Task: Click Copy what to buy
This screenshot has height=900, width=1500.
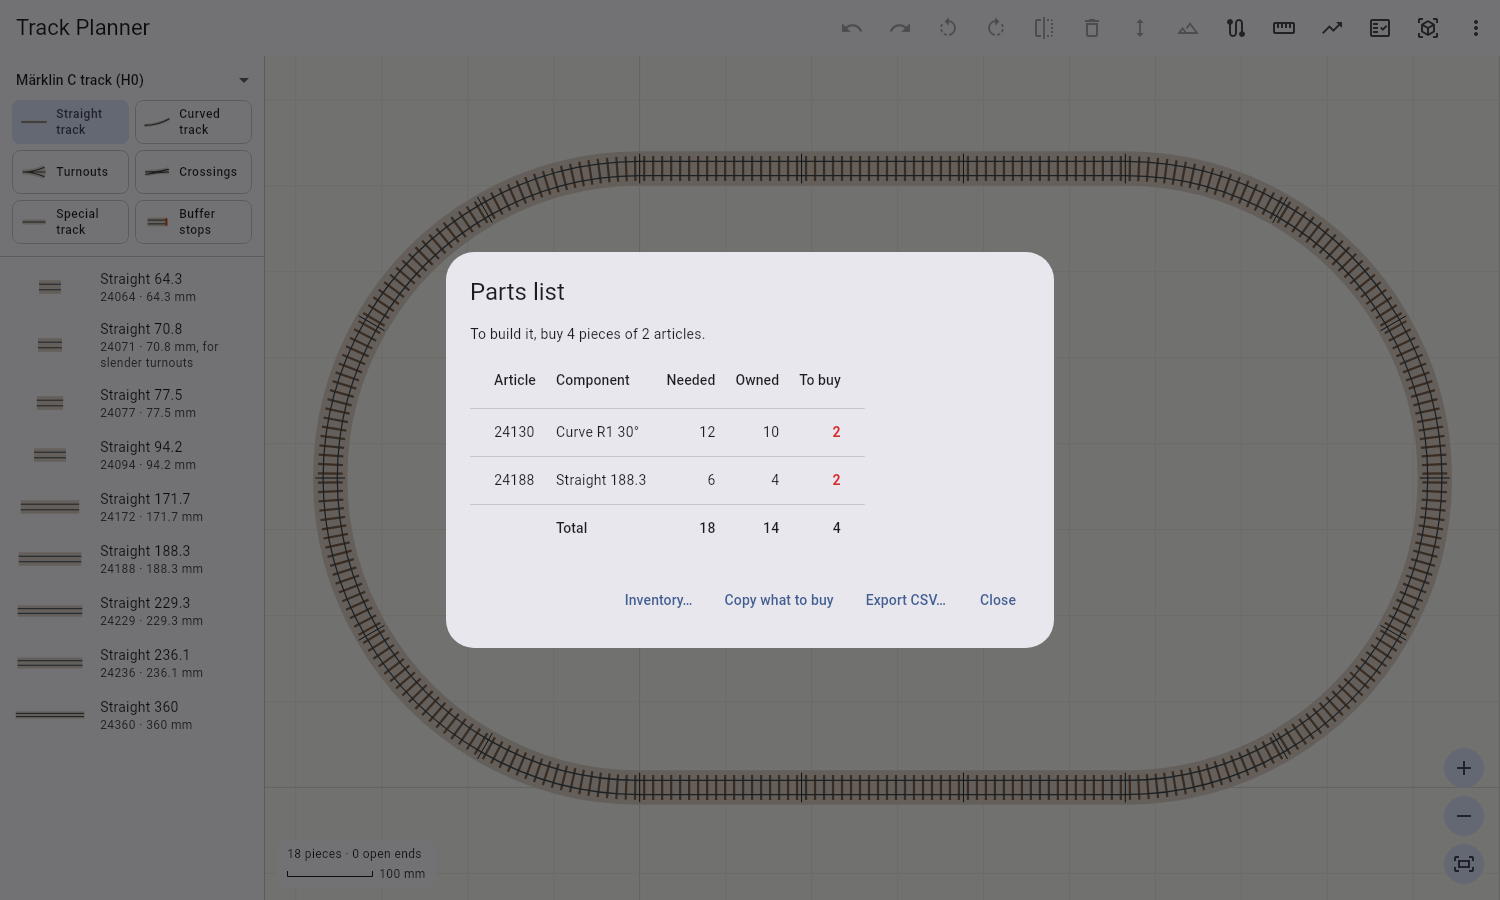Action: [x=779, y=600]
